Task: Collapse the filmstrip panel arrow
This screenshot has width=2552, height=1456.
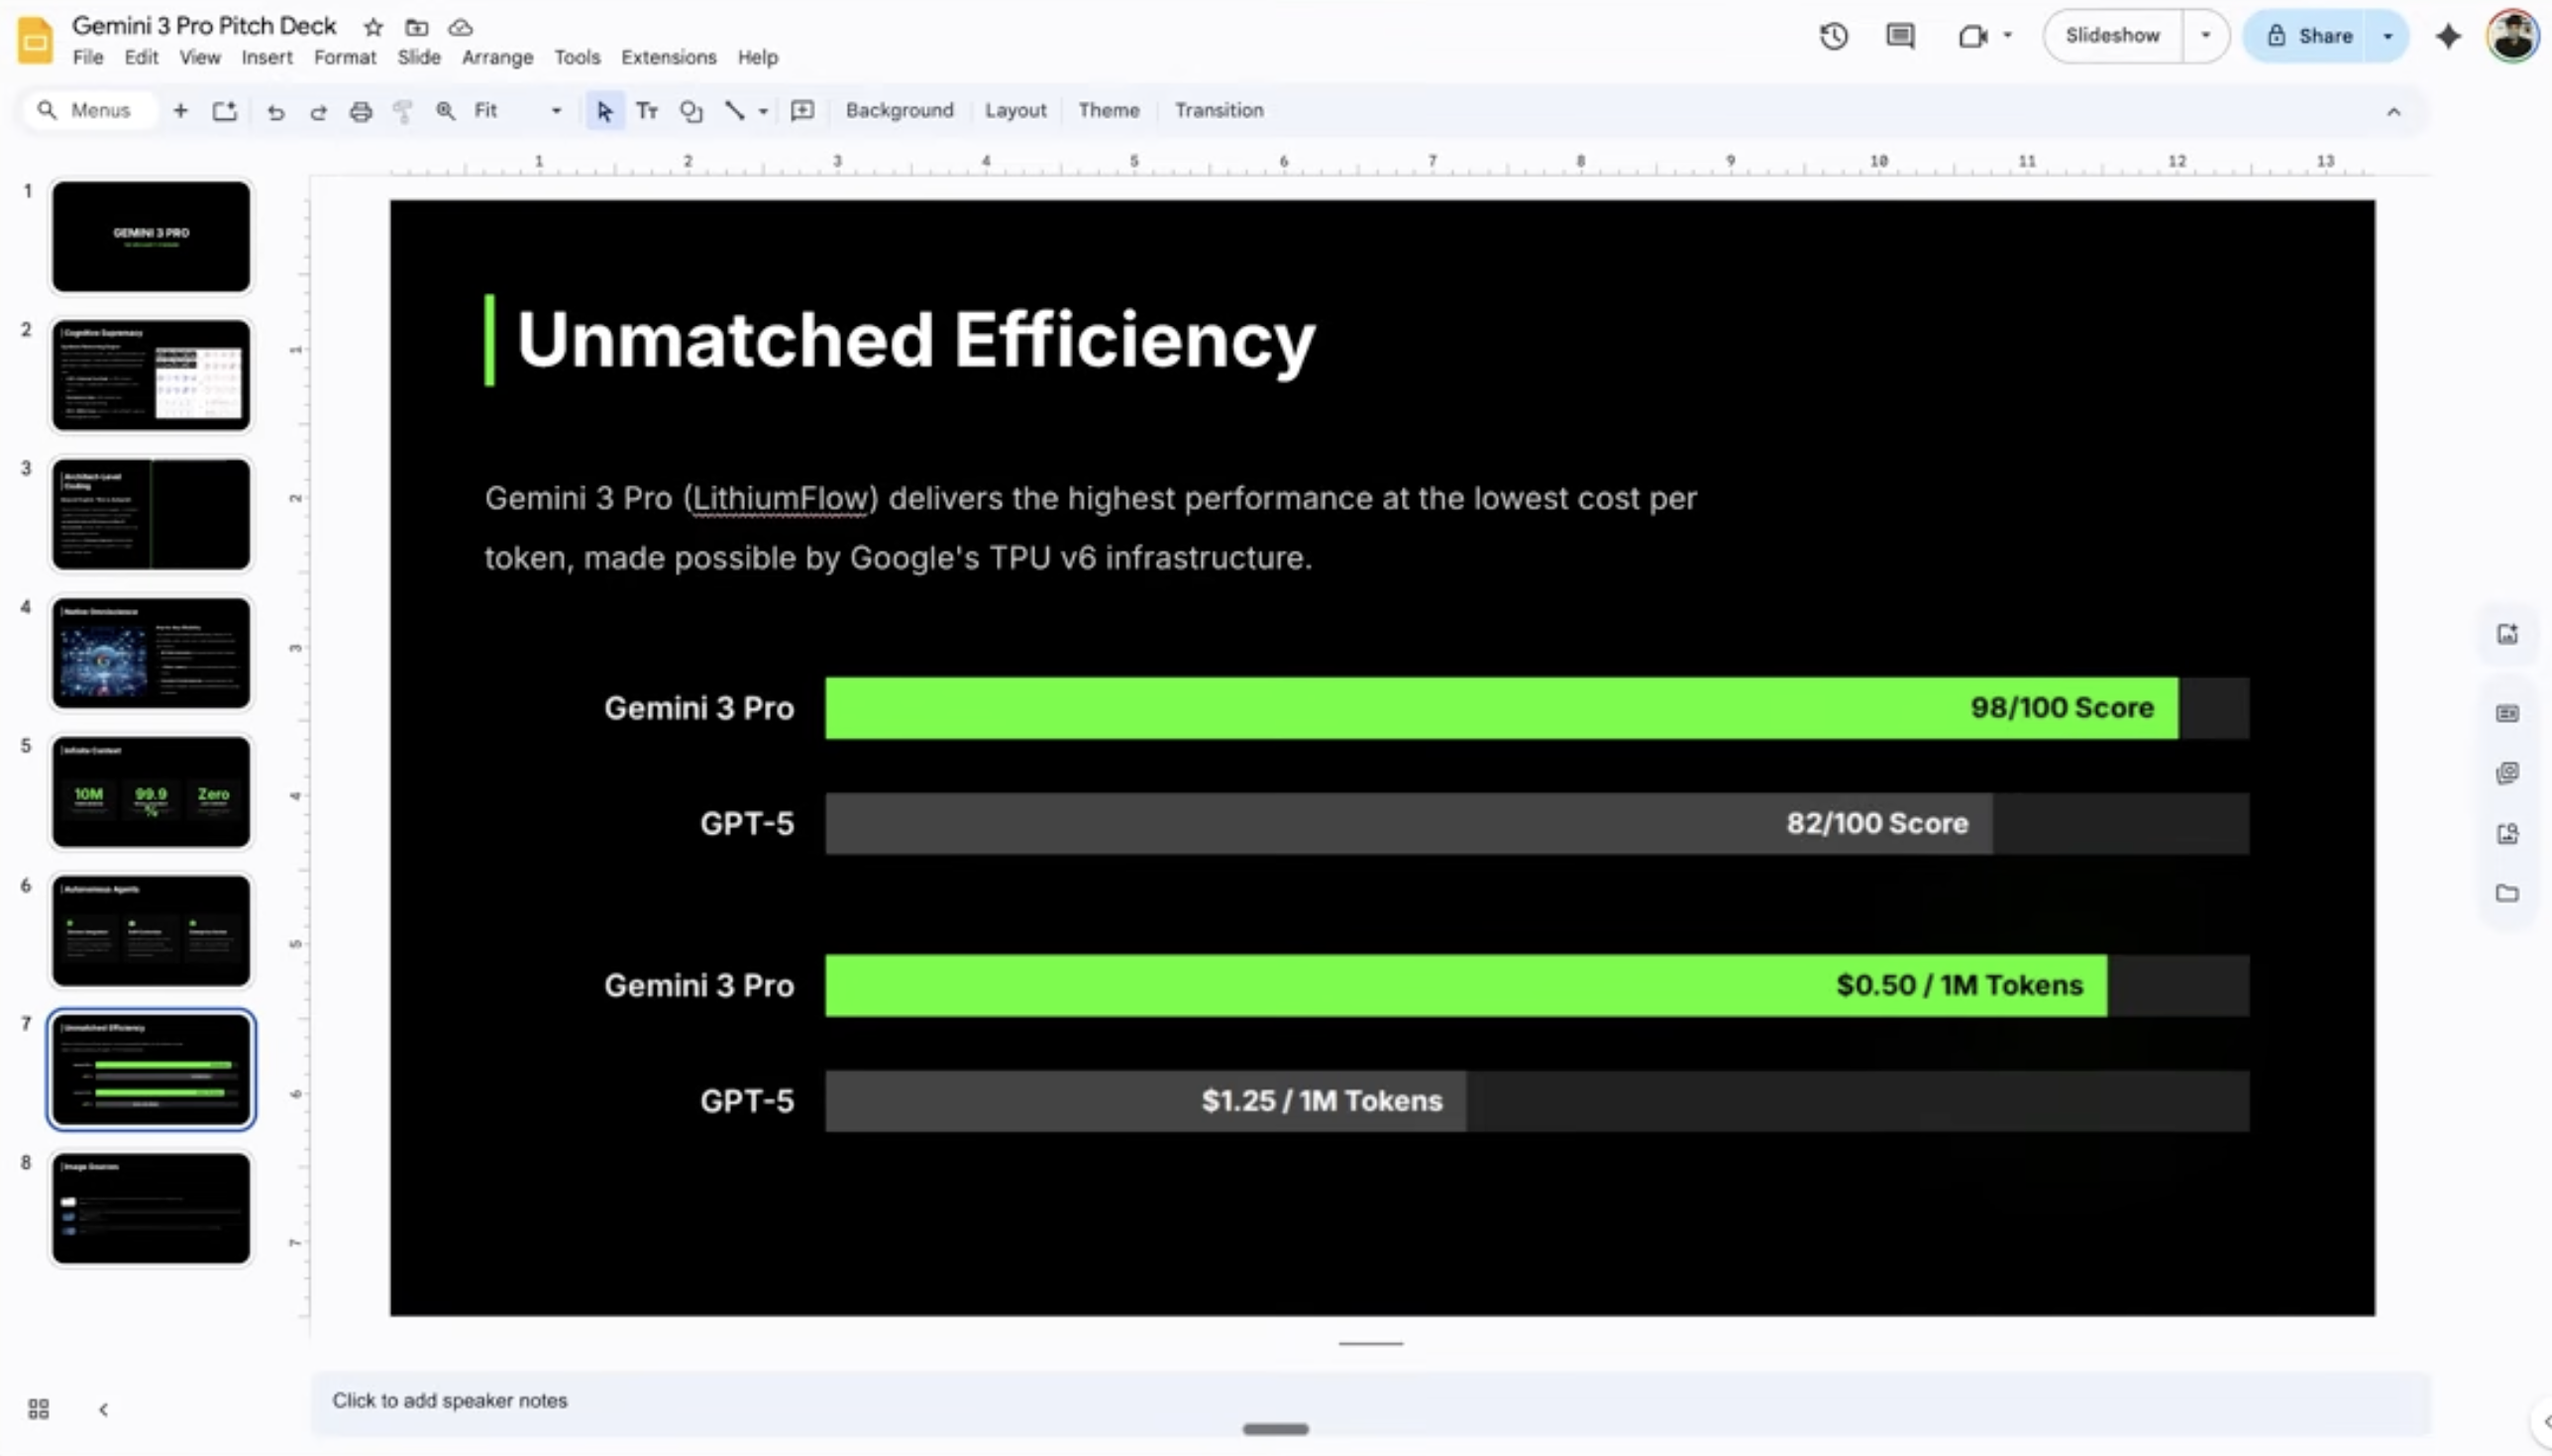Action: [103, 1409]
